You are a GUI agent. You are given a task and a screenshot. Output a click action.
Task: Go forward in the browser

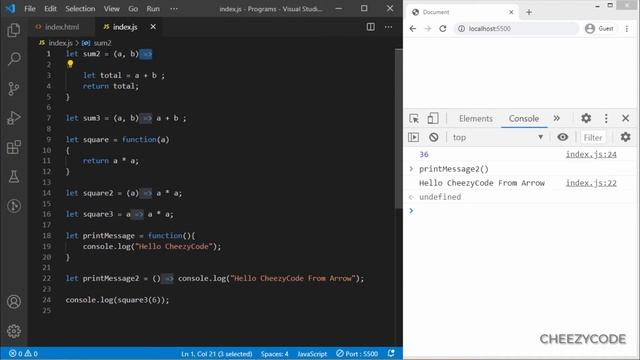pyautogui.click(x=428, y=29)
